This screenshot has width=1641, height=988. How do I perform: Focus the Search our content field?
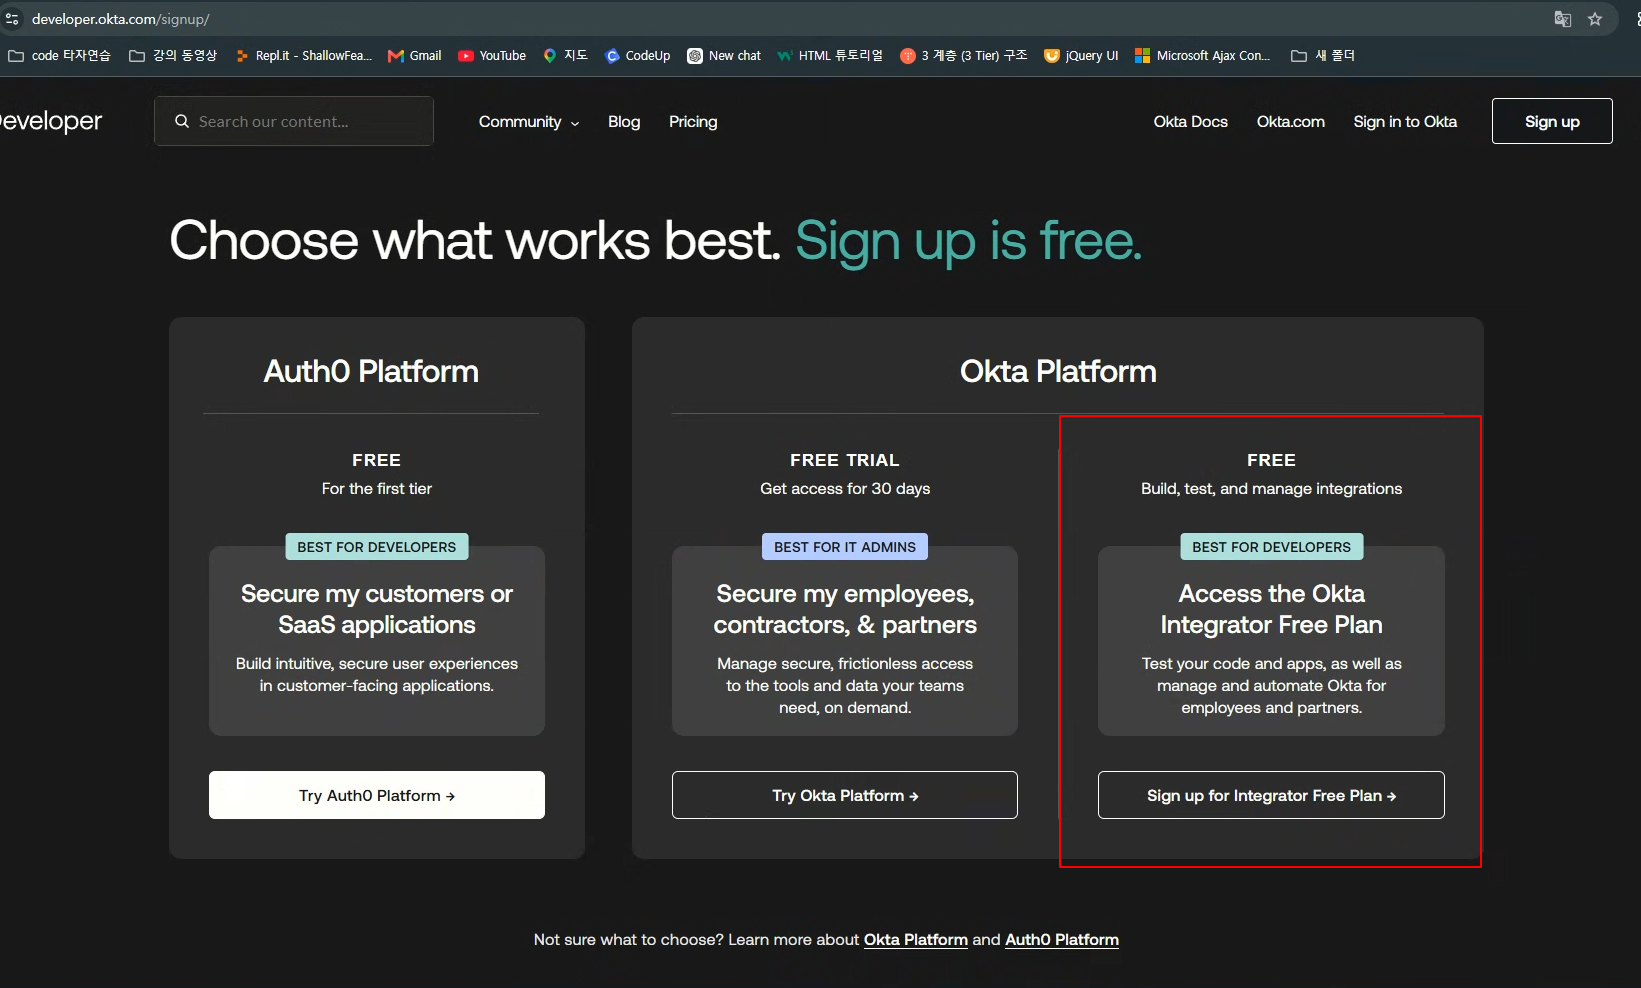(x=294, y=121)
